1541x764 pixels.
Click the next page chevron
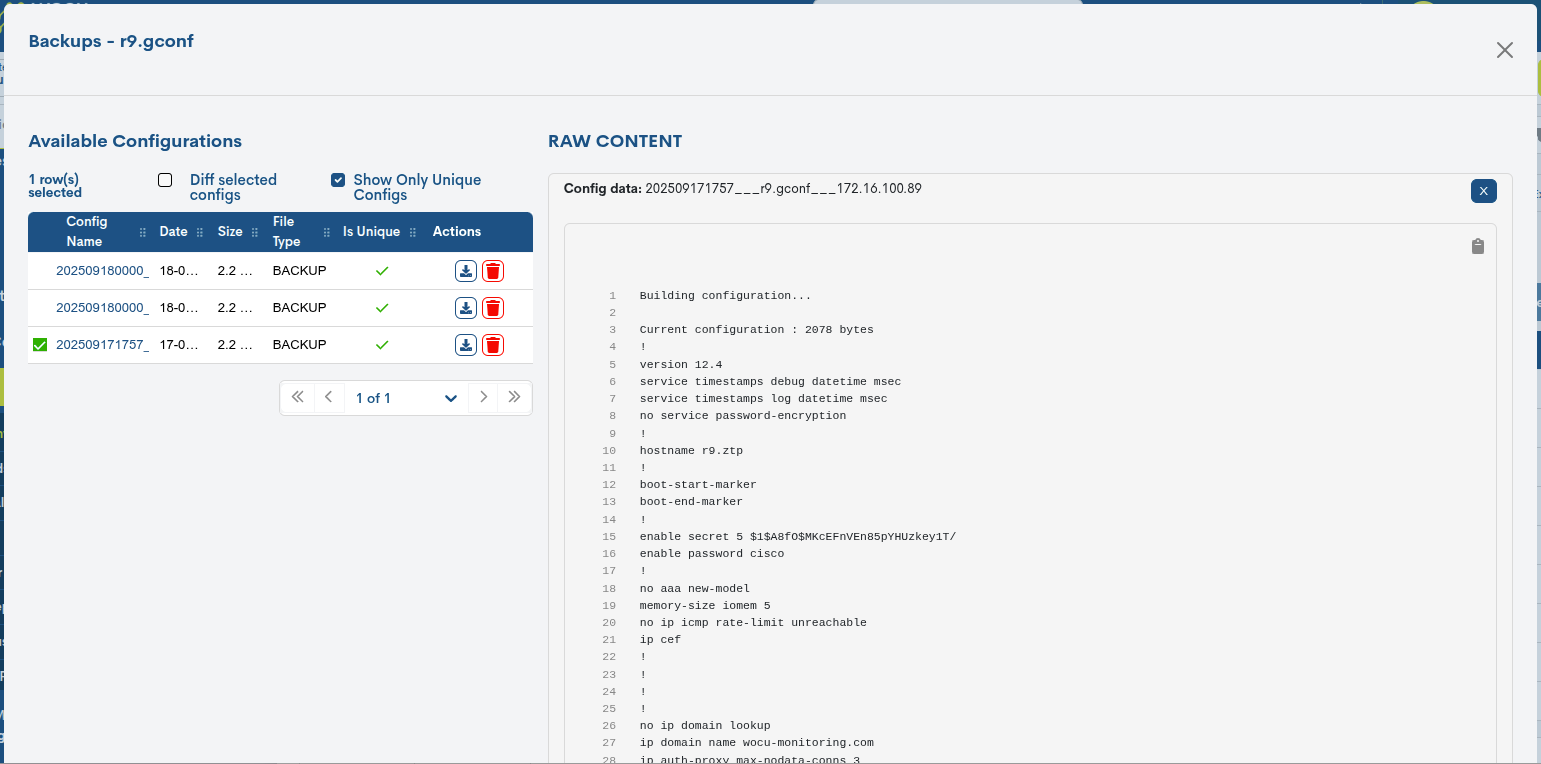[483, 397]
